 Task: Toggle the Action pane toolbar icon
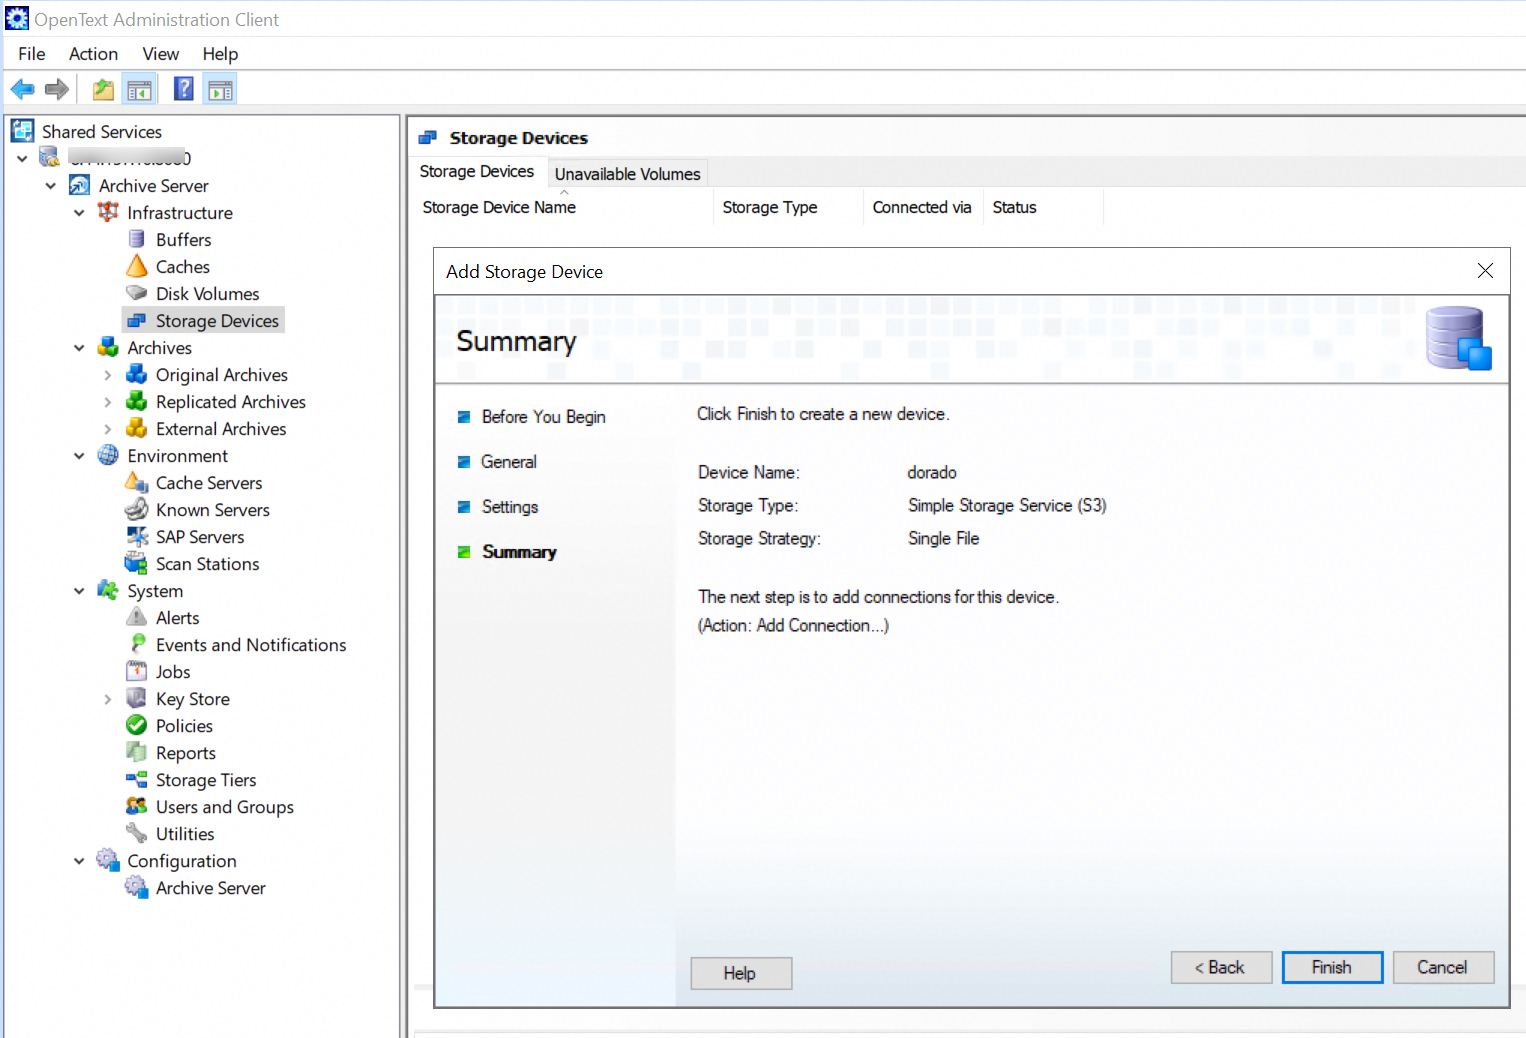pyautogui.click(x=220, y=90)
